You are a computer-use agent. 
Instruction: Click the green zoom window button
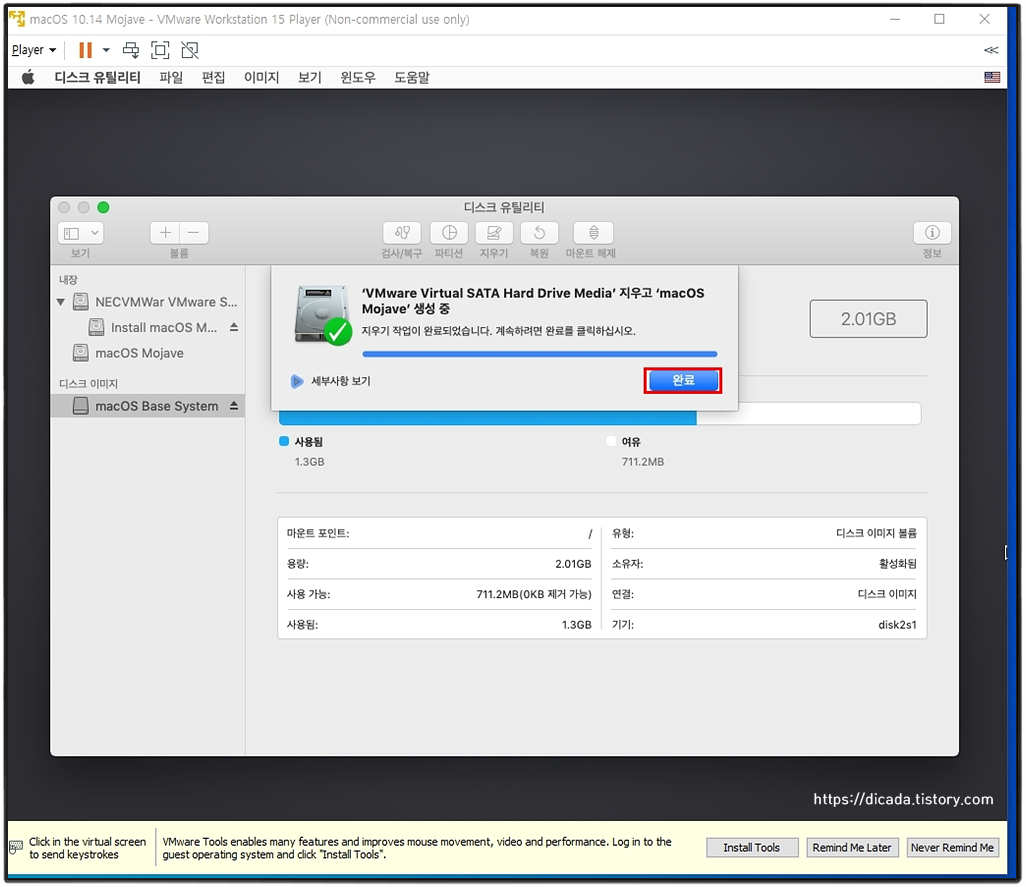(x=103, y=207)
